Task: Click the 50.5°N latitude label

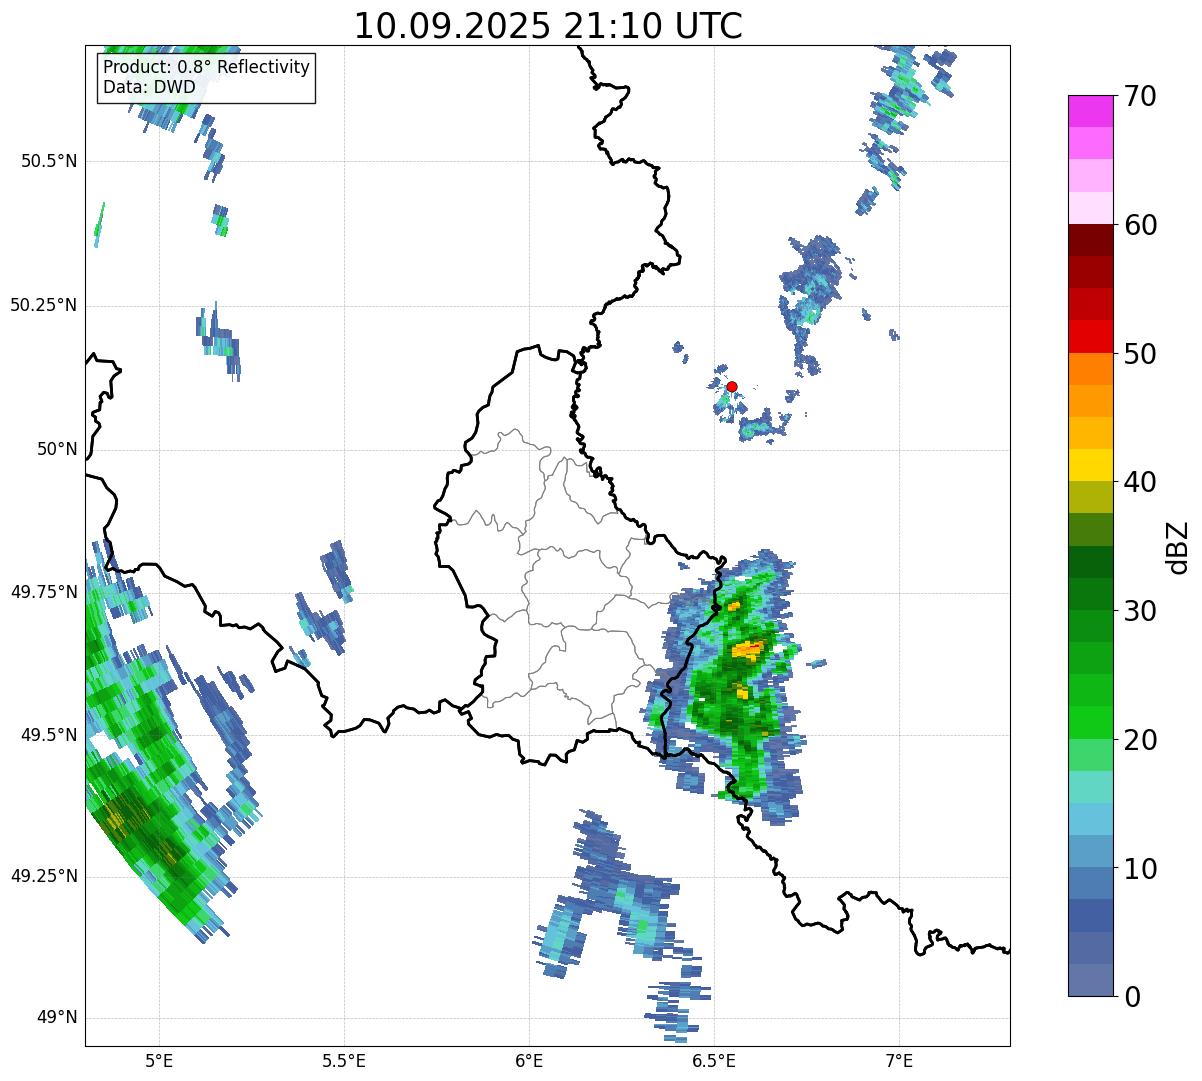Action: click(49, 161)
